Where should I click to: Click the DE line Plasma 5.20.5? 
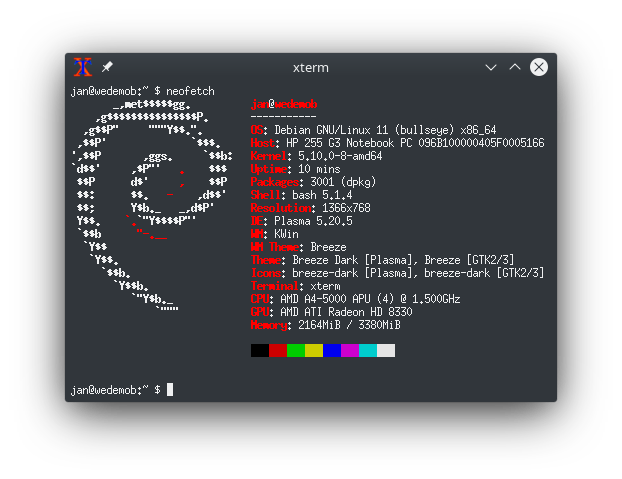click(x=301, y=221)
